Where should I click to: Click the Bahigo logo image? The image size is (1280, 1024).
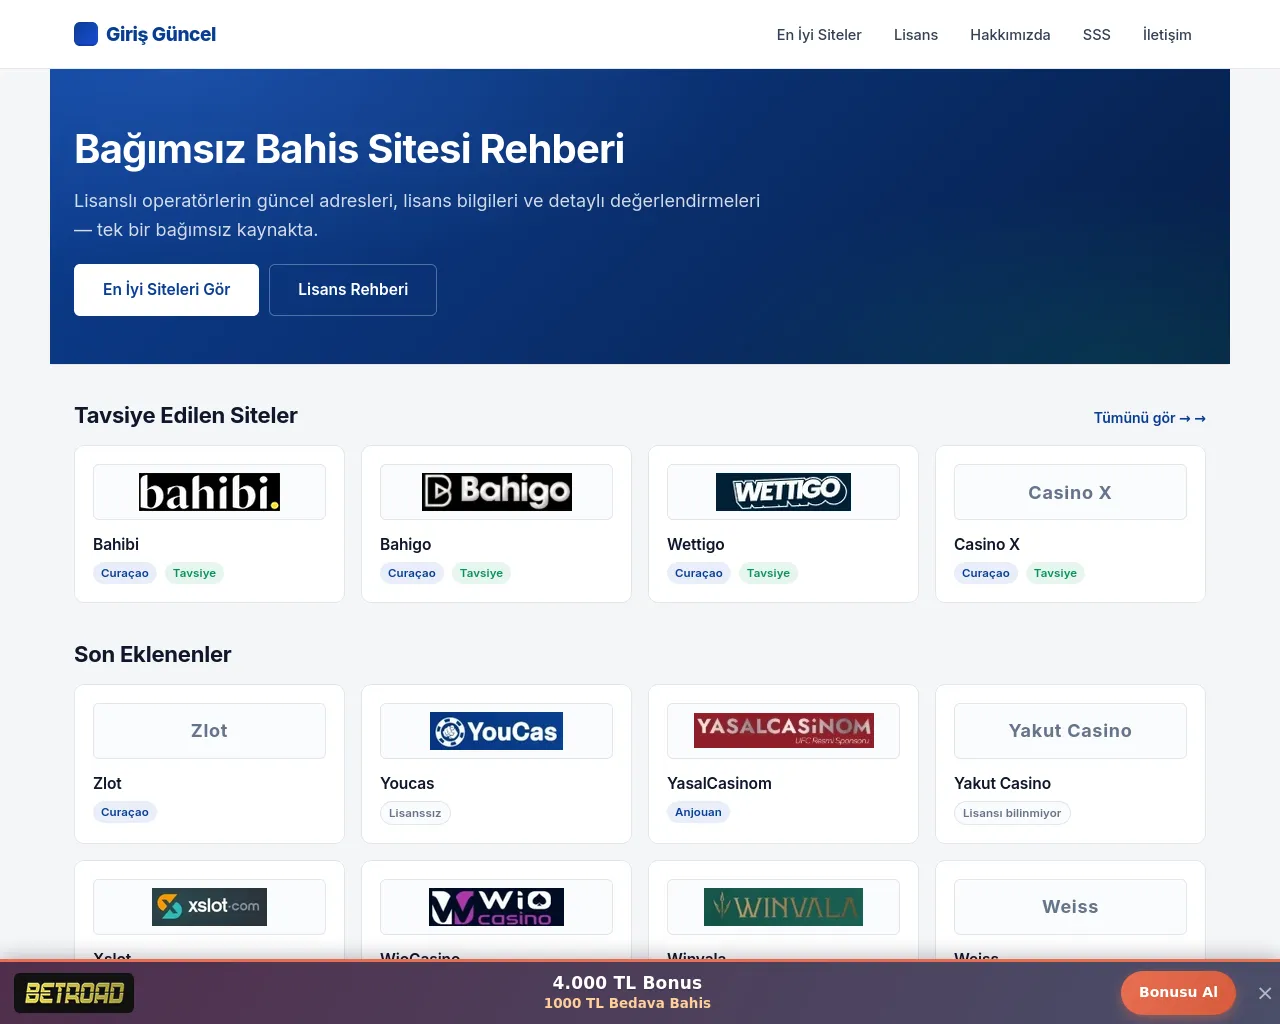(x=497, y=492)
